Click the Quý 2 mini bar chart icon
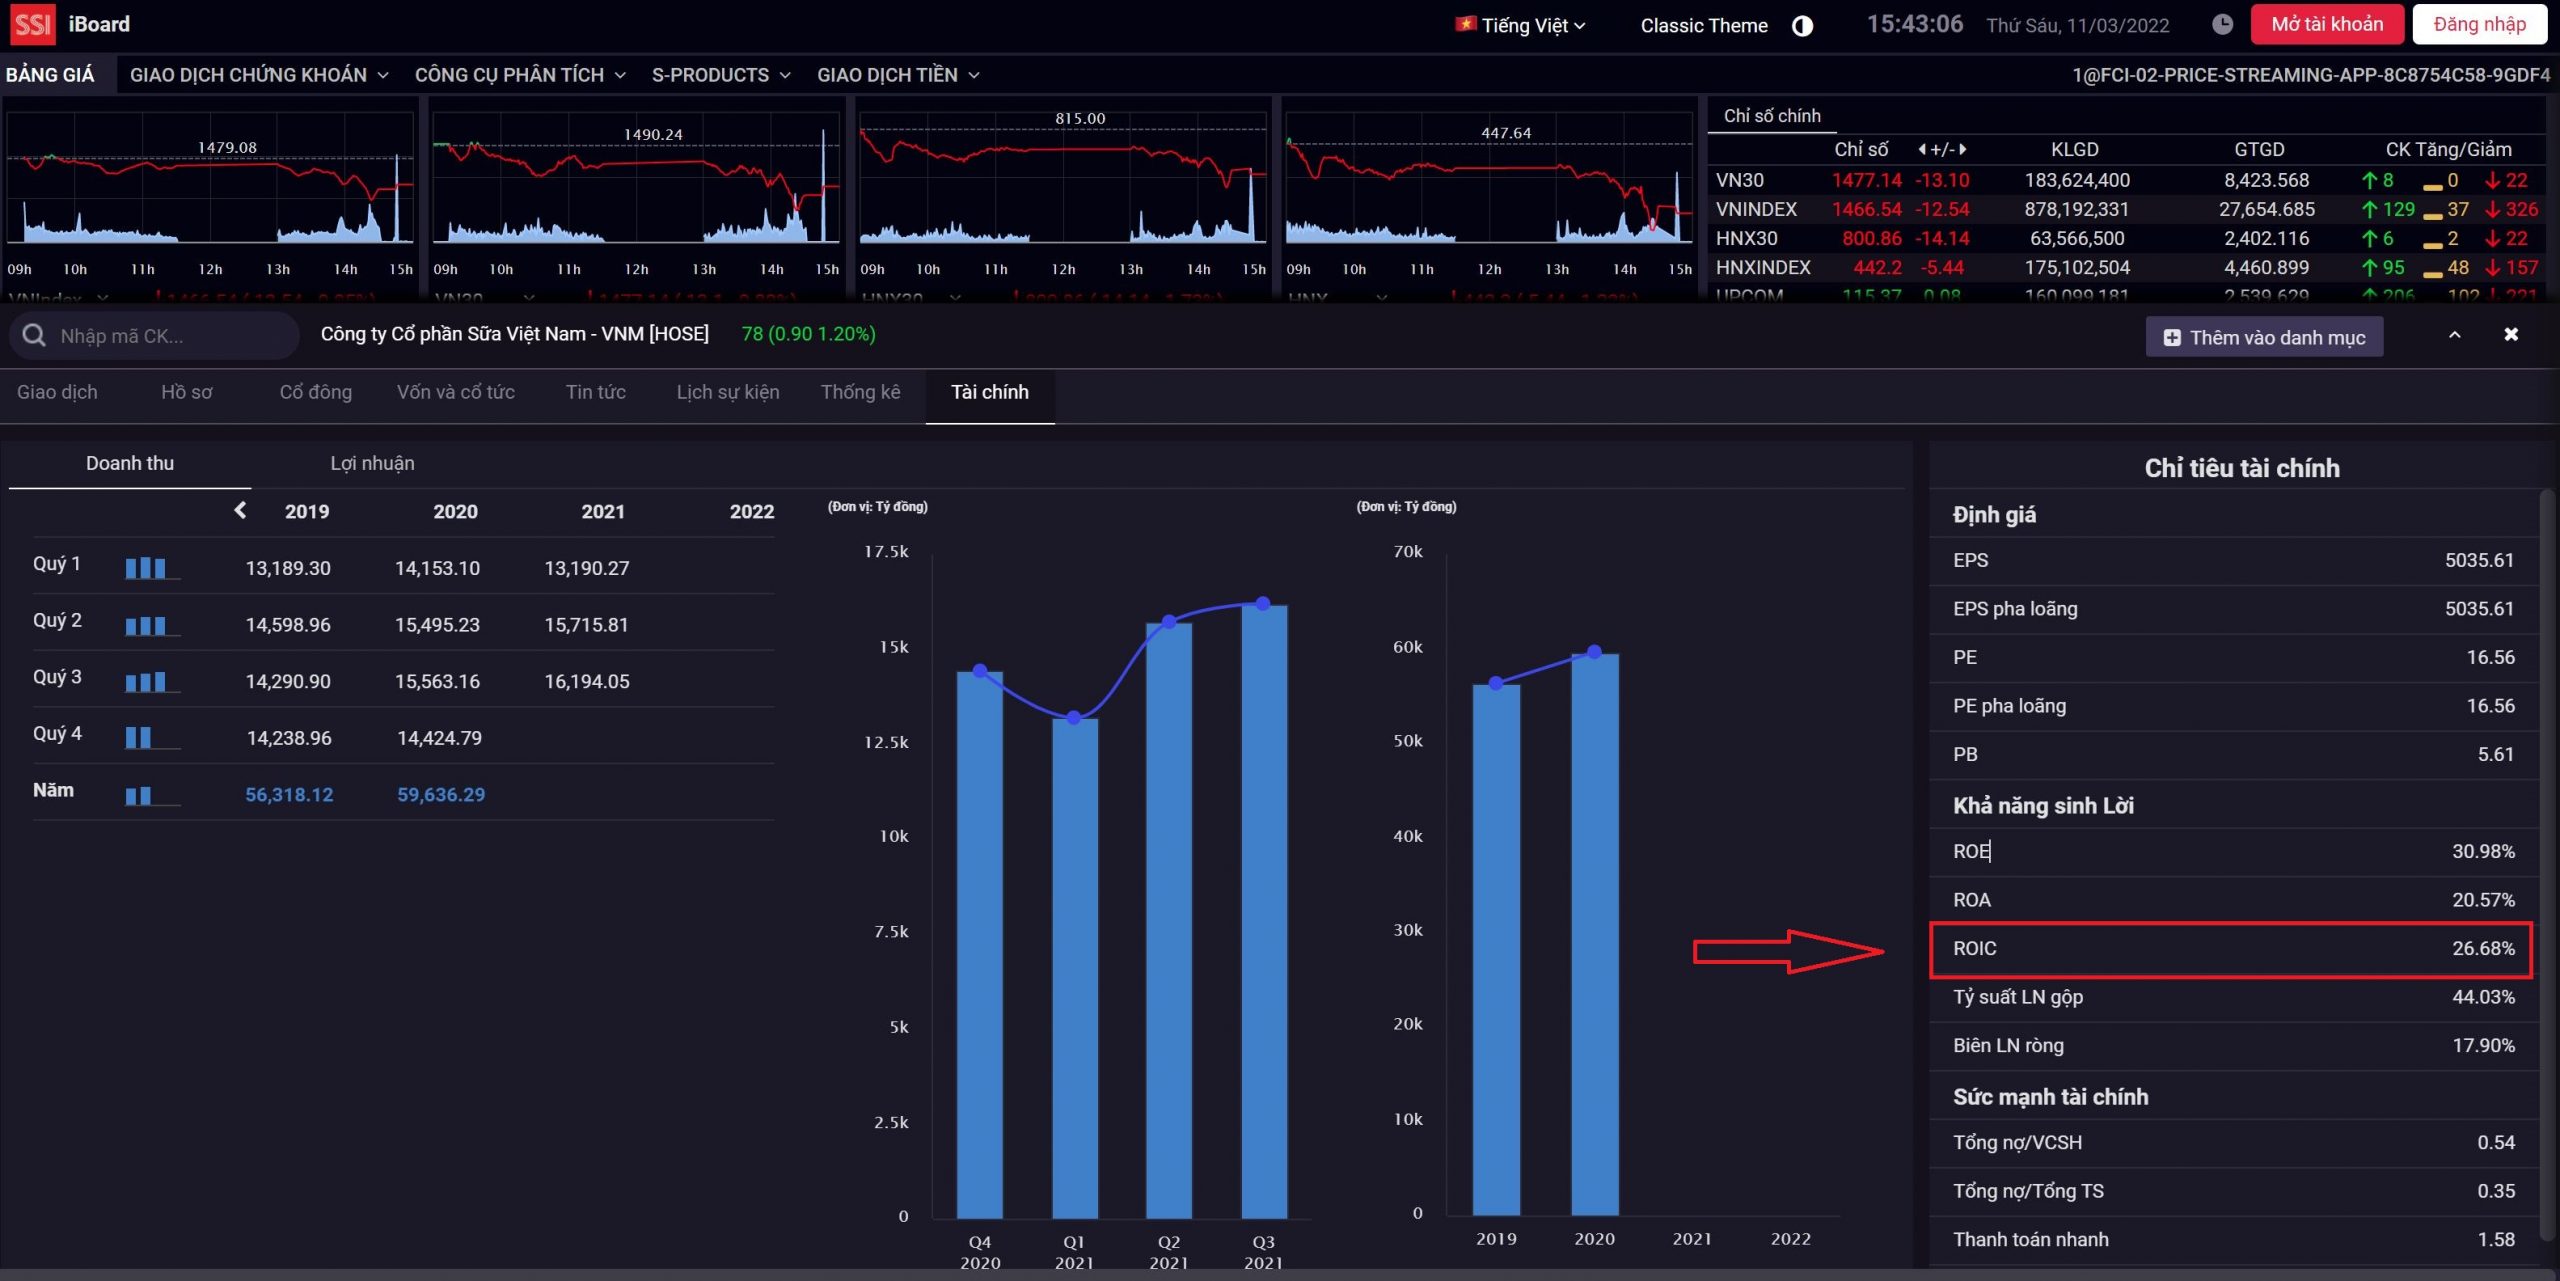The image size is (2560, 1281). [152, 625]
